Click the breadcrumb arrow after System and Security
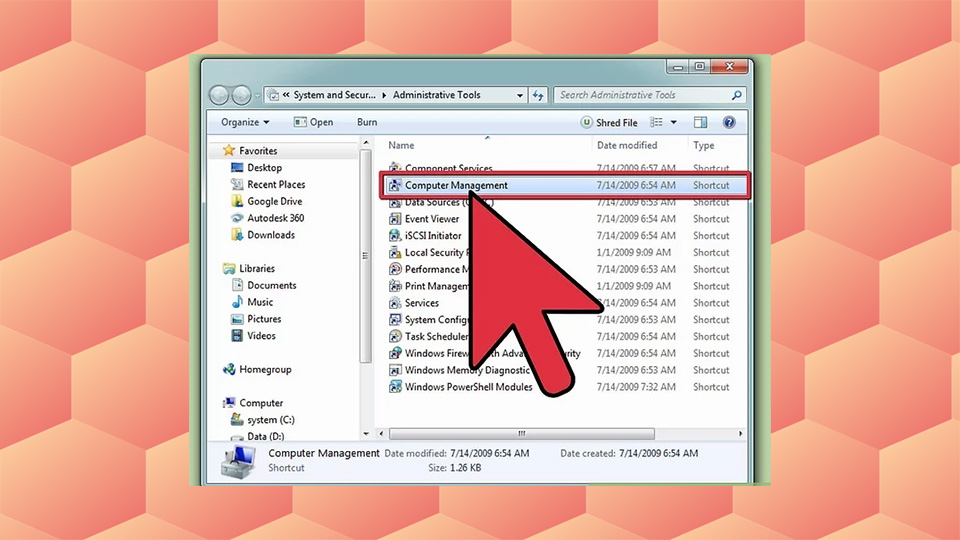 (x=384, y=96)
